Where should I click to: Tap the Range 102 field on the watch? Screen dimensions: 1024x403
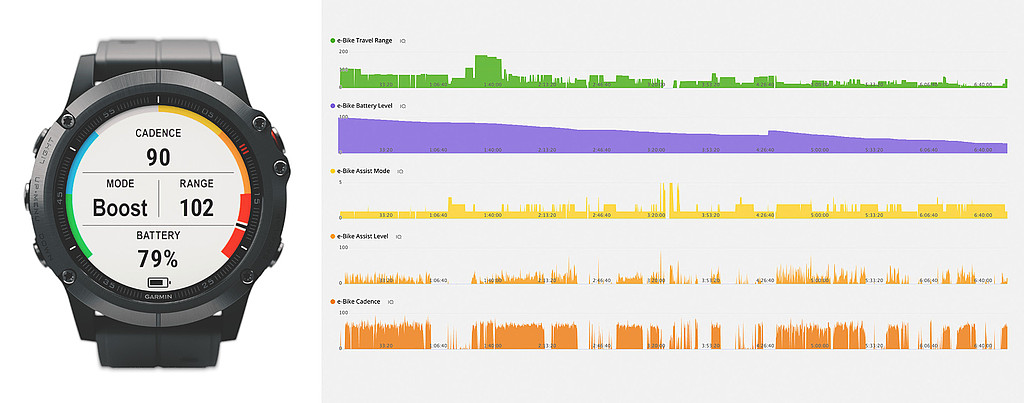click(x=196, y=200)
